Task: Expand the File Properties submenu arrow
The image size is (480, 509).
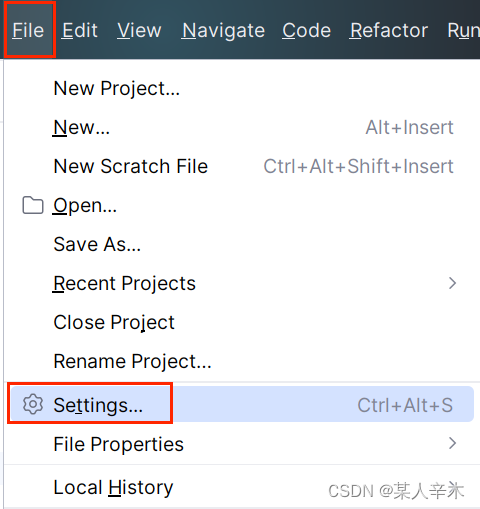Action: tap(452, 443)
